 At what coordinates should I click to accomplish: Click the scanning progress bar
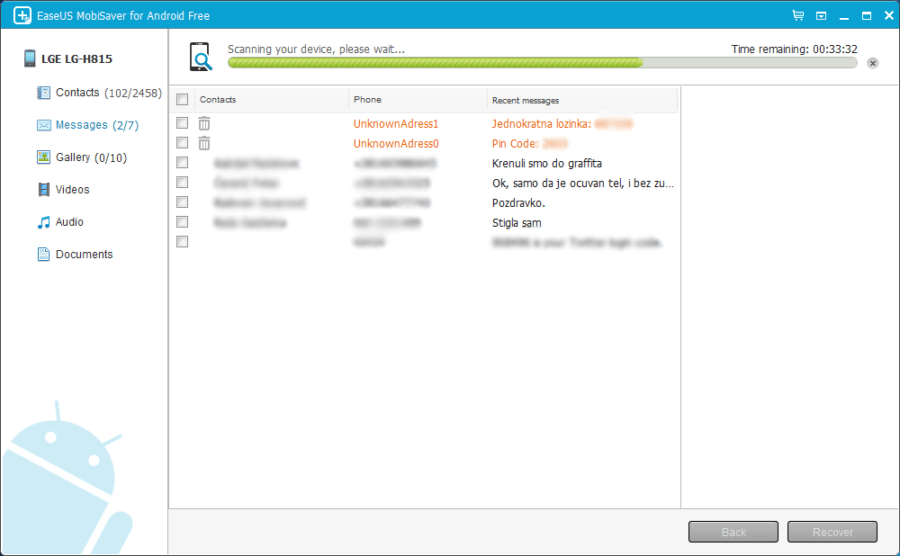click(542, 63)
